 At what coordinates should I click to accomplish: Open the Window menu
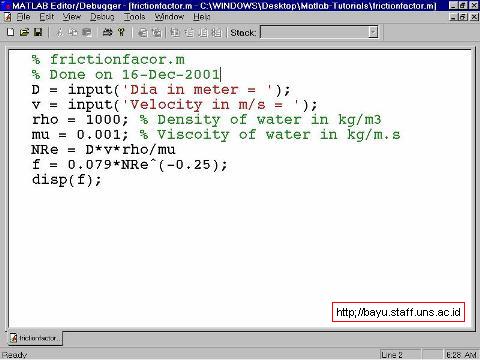point(169,17)
